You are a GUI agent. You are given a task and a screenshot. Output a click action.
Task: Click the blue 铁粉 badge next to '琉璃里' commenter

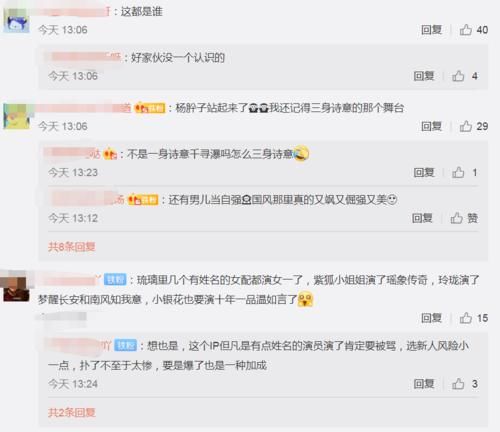[x=115, y=279]
